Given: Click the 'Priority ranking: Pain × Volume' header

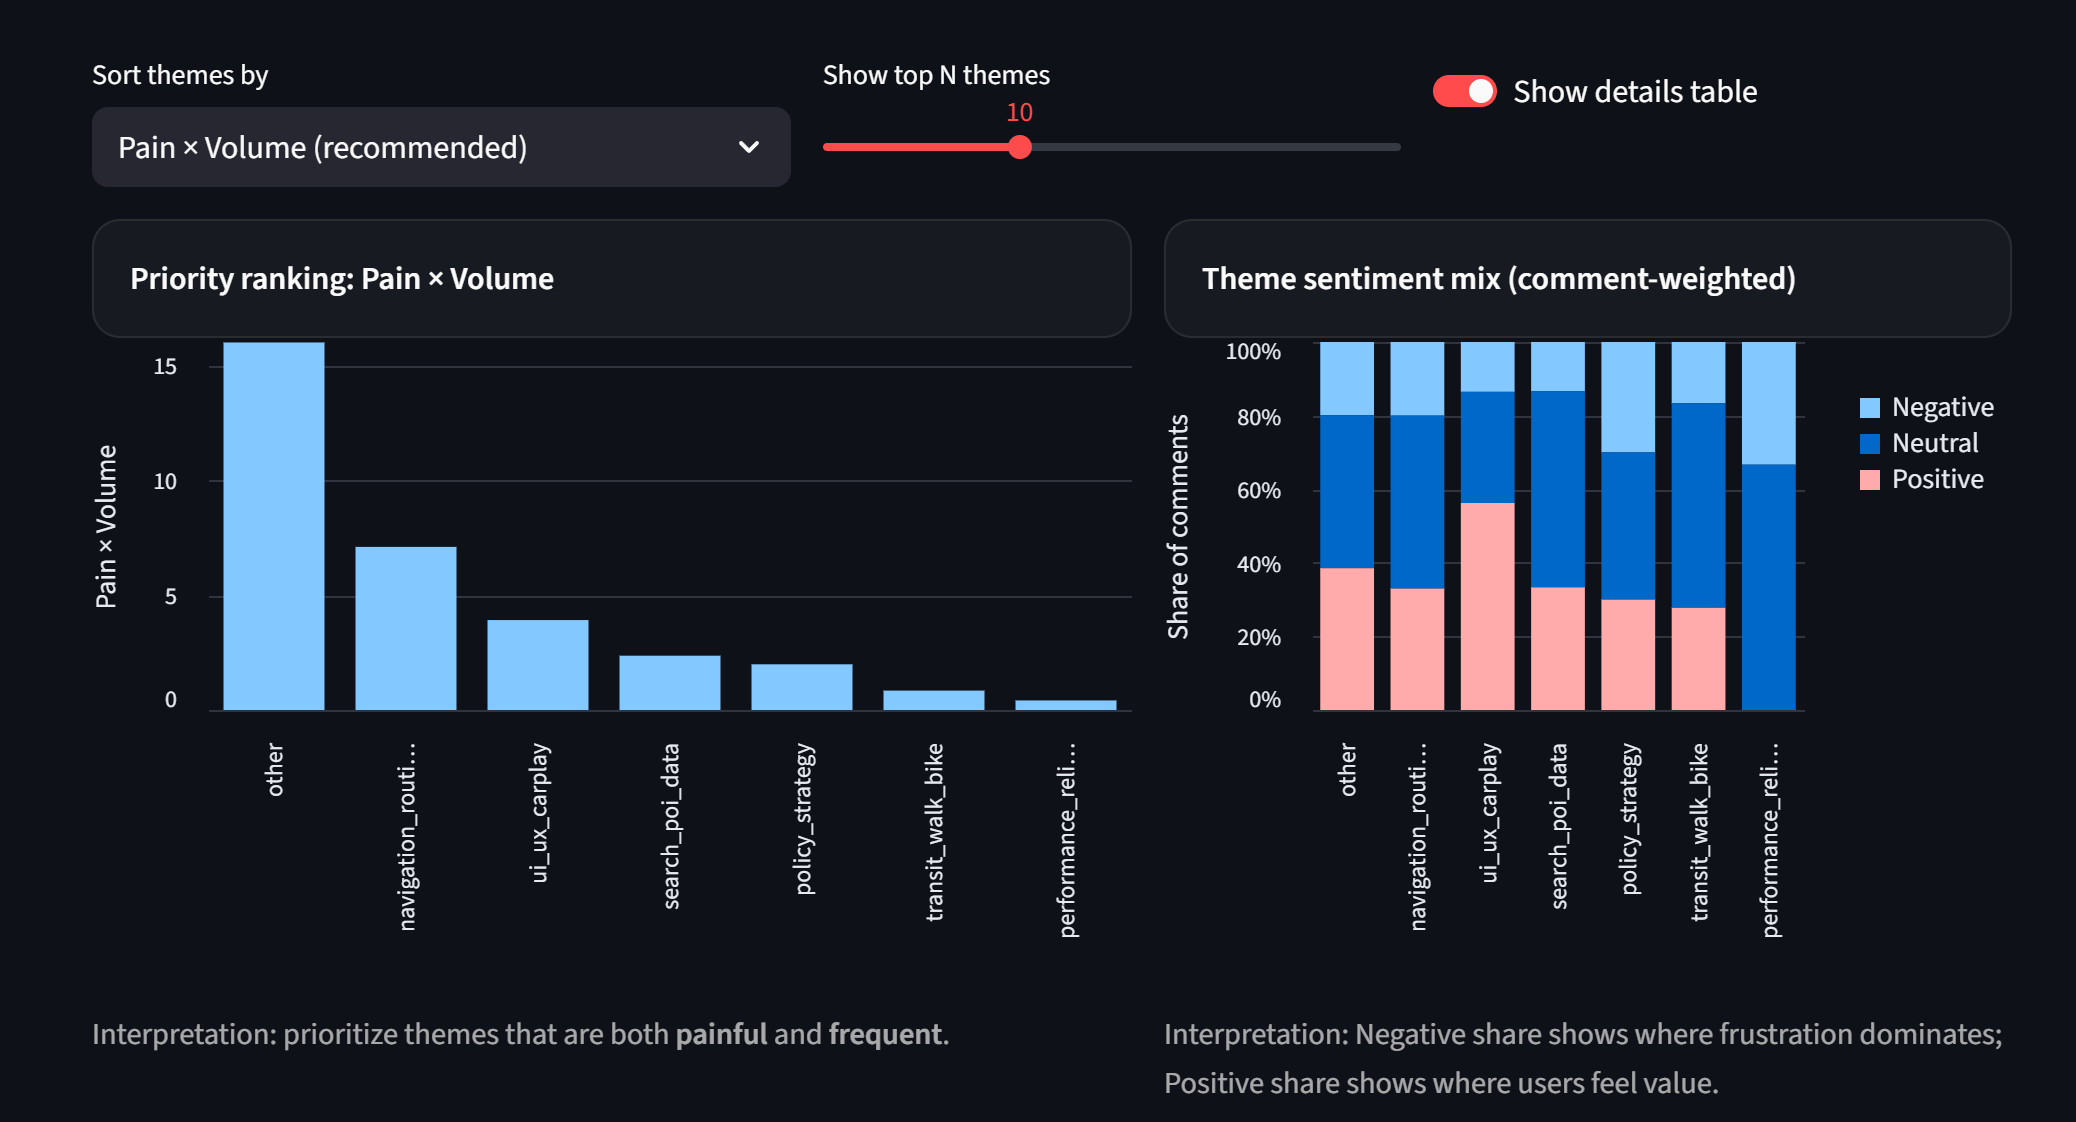Looking at the screenshot, I should pos(340,278).
